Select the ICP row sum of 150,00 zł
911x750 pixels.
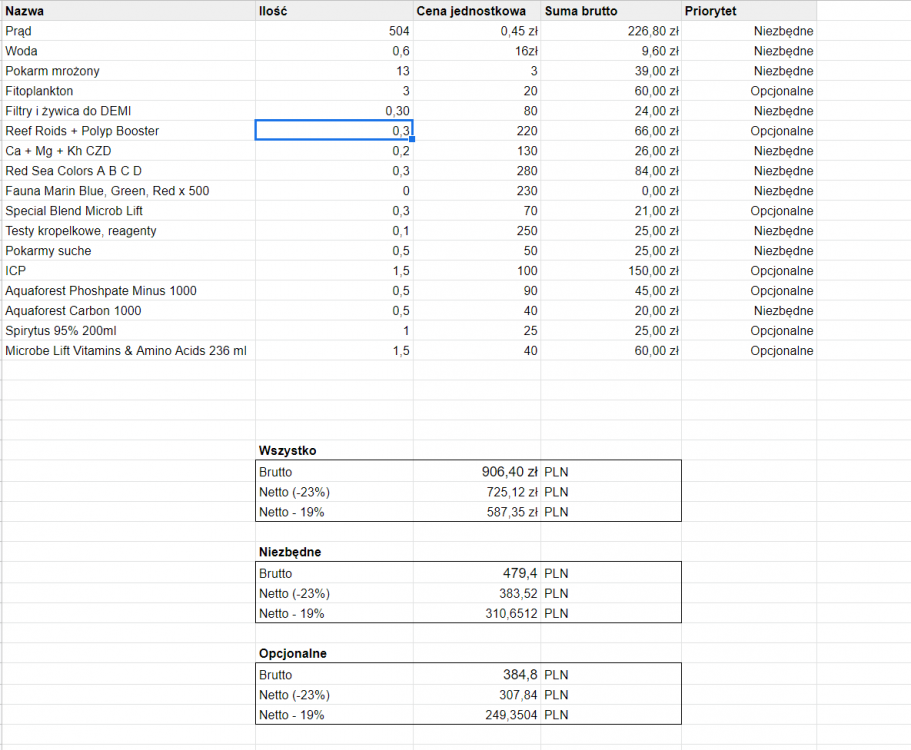(x=611, y=271)
